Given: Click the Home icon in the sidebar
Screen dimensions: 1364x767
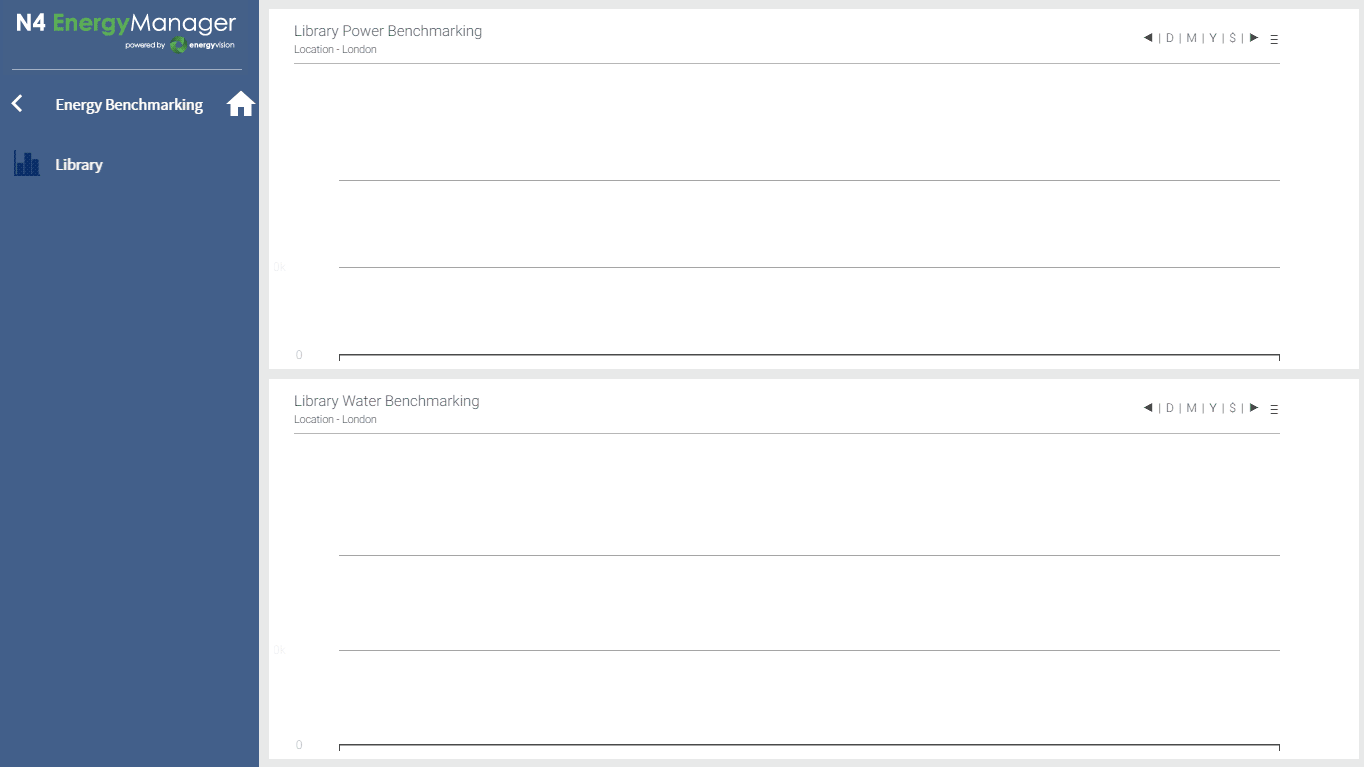Looking at the screenshot, I should pos(241,104).
